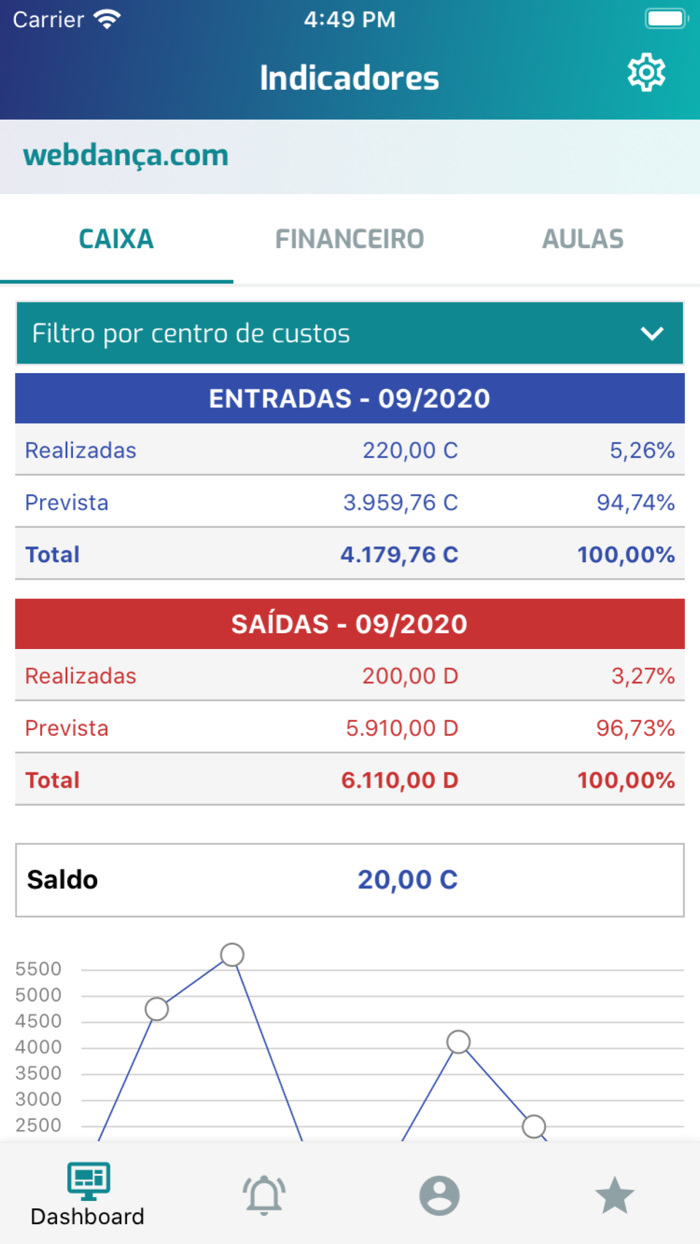Open the user profile icon
This screenshot has height=1244, width=700.
click(x=438, y=1195)
